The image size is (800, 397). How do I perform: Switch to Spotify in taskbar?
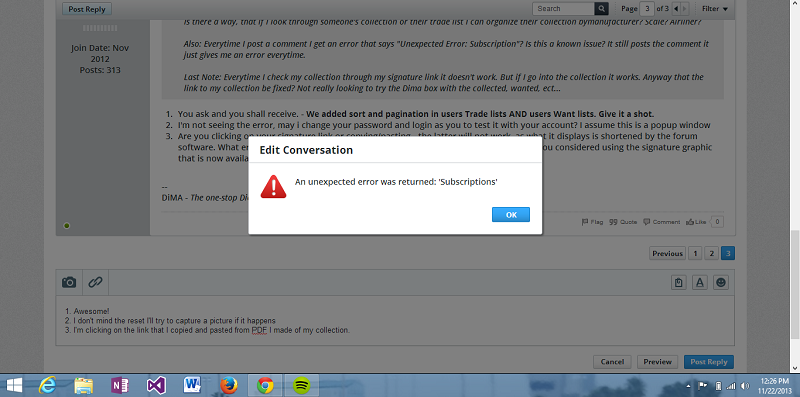(x=302, y=385)
